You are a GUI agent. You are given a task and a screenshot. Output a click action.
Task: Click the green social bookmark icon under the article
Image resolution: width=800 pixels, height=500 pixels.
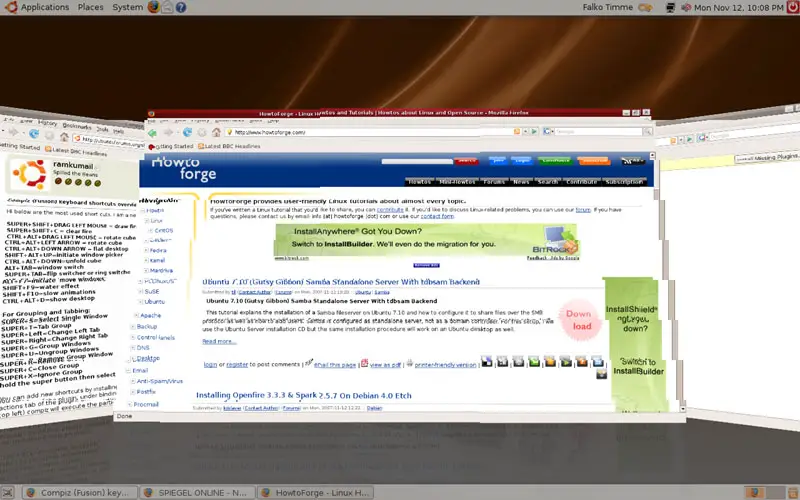point(534,362)
